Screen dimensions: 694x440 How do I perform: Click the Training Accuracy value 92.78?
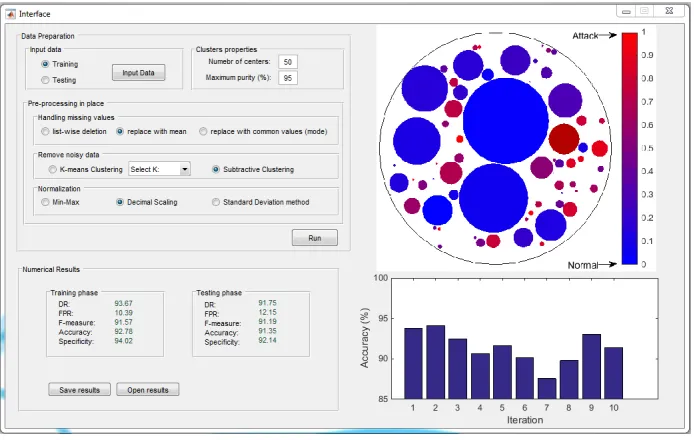(x=123, y=331)
